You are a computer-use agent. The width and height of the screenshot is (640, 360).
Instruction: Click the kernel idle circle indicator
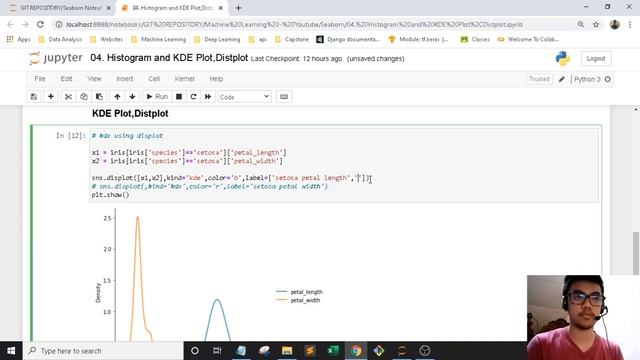pyautogui.click(x=608, y=79)
